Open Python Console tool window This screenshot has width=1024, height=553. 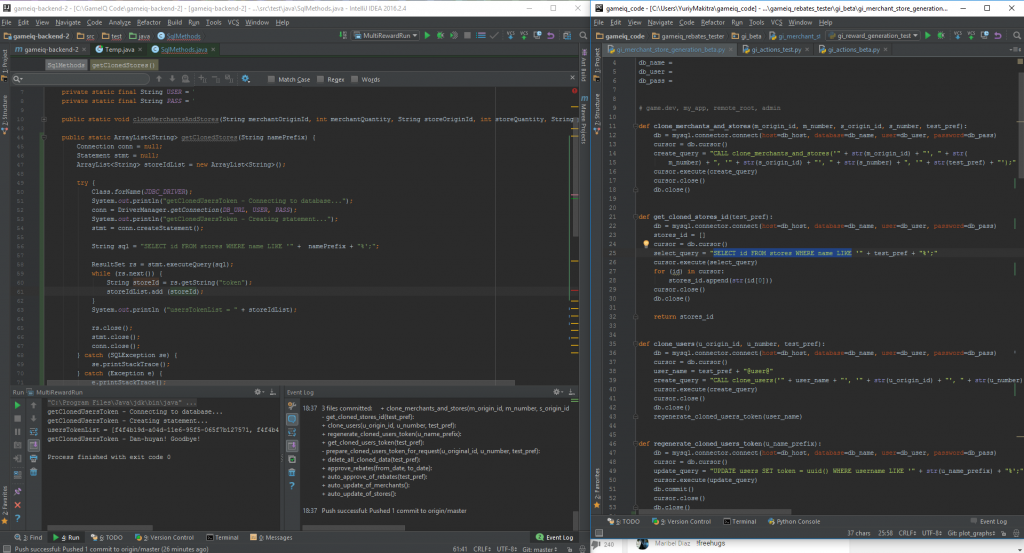tap(793, 522)
